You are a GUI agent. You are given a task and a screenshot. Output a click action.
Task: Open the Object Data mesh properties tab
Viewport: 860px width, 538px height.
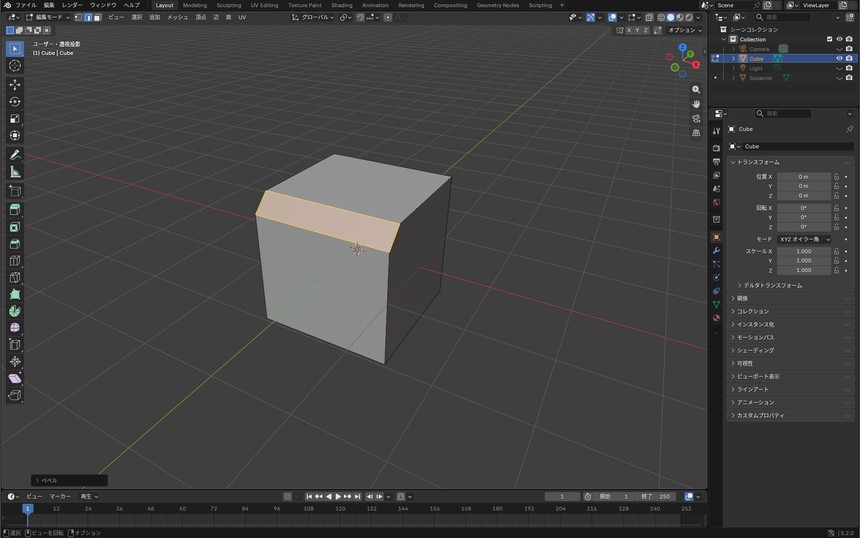[x=716, y=304]
